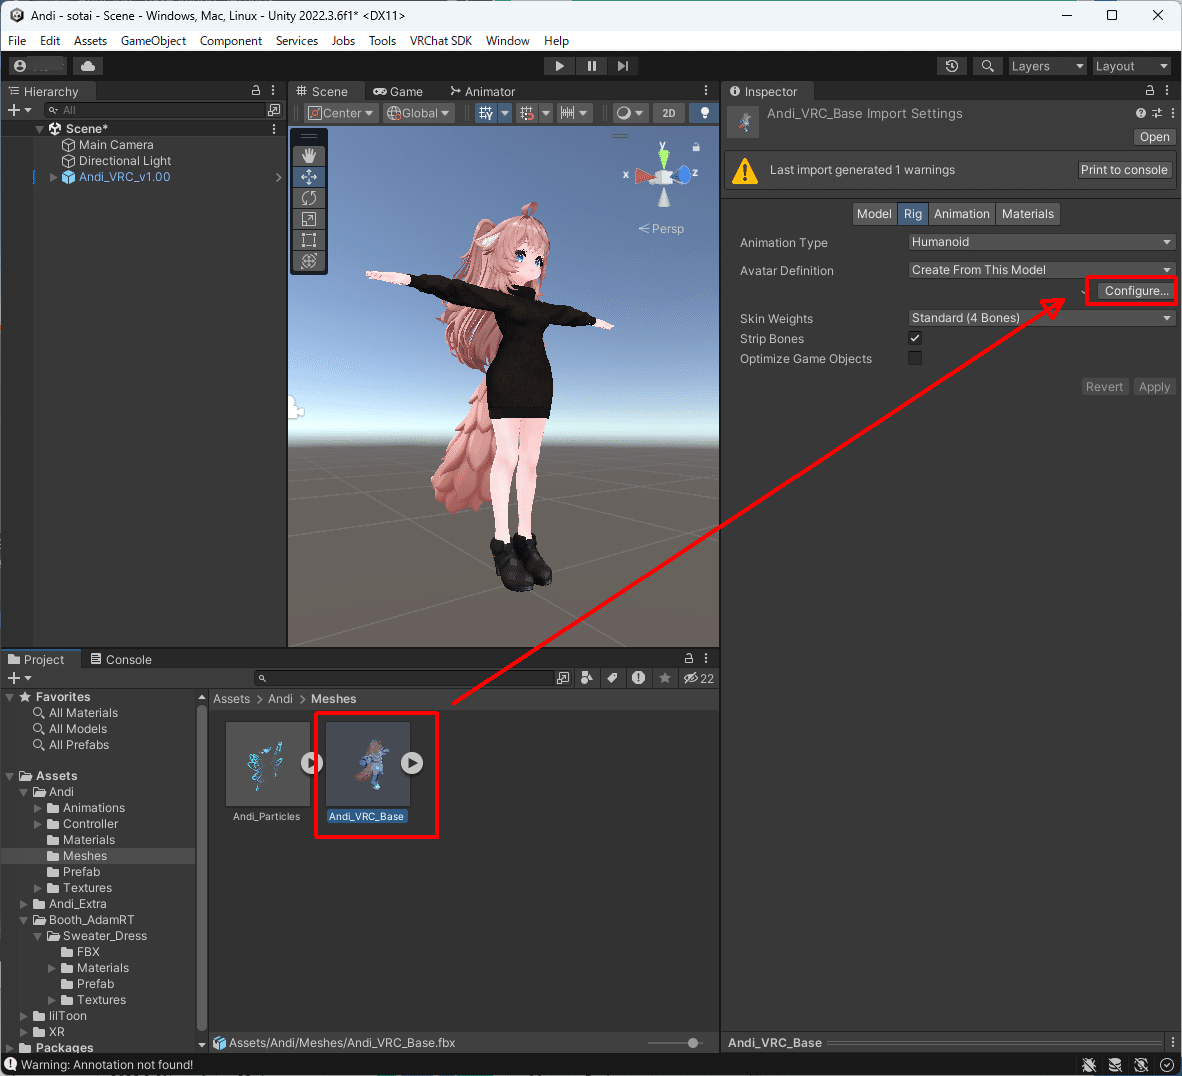Open Animation Type dropdown
The image size is (1182, 1076).
click(1041, 242)
